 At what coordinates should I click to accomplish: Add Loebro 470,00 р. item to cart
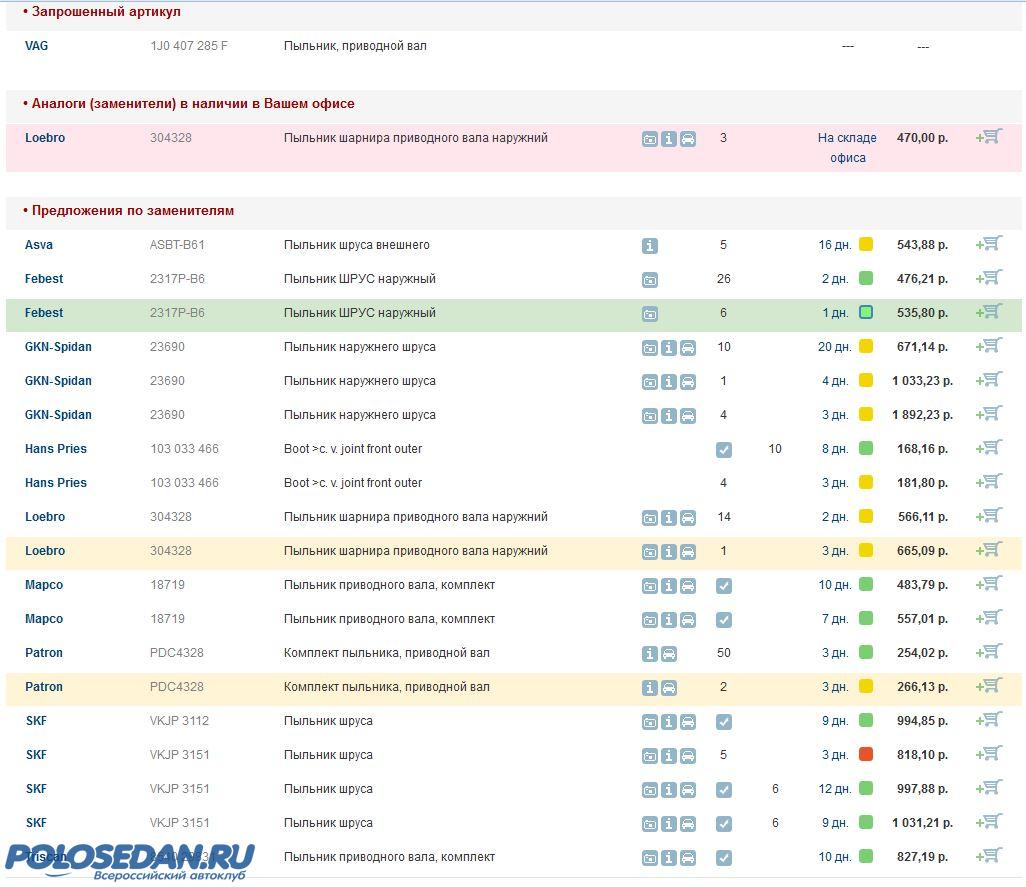click(x=989, y=137)
